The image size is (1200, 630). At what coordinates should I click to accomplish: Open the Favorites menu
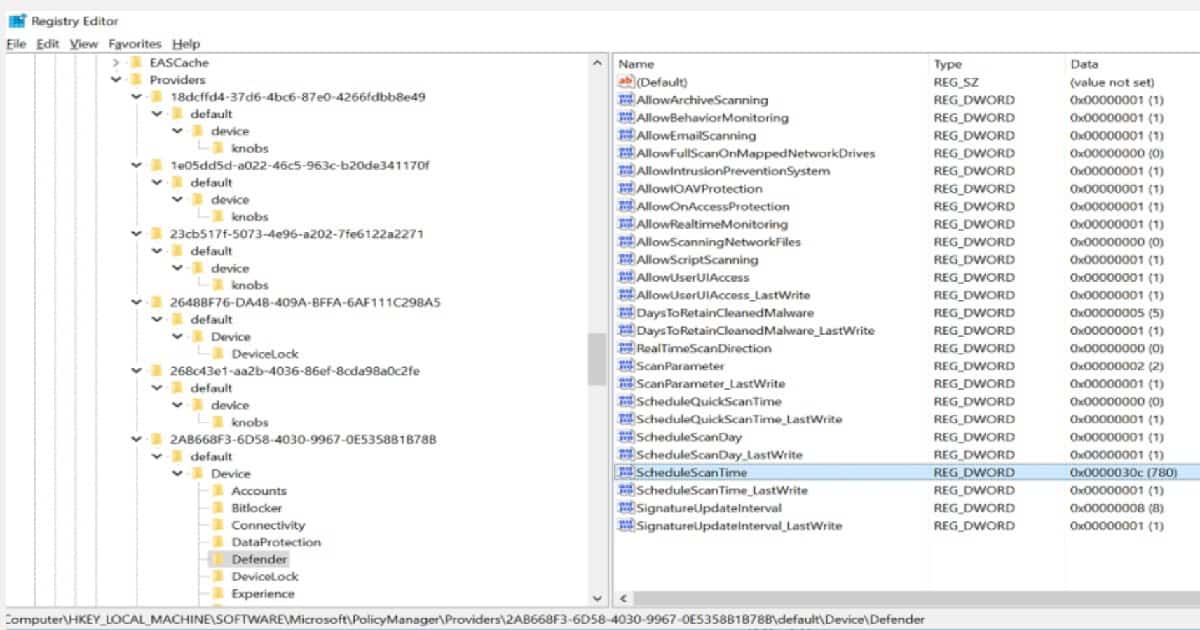click(x=135, y=44)
